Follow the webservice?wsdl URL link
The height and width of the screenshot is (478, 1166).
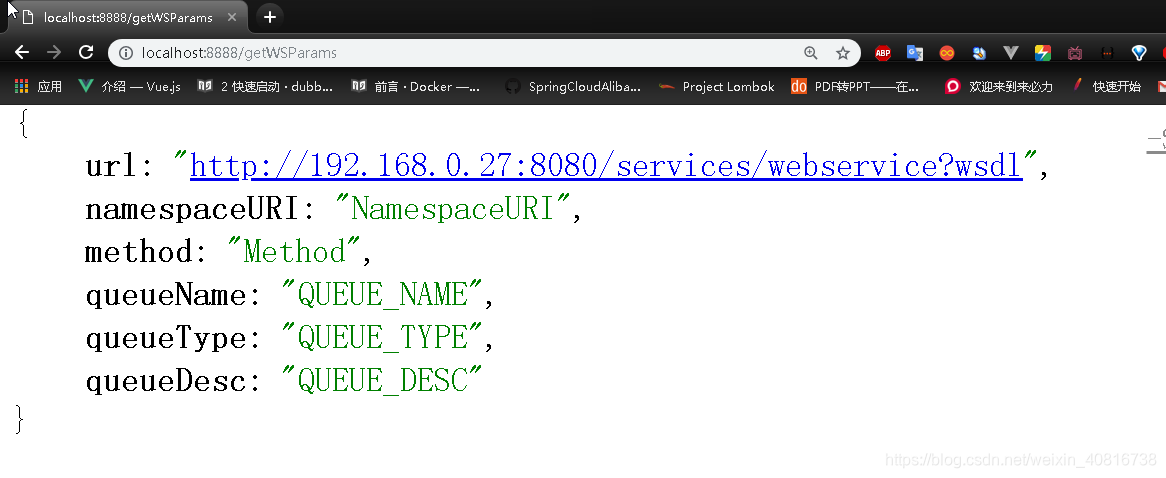click(606, 166)
